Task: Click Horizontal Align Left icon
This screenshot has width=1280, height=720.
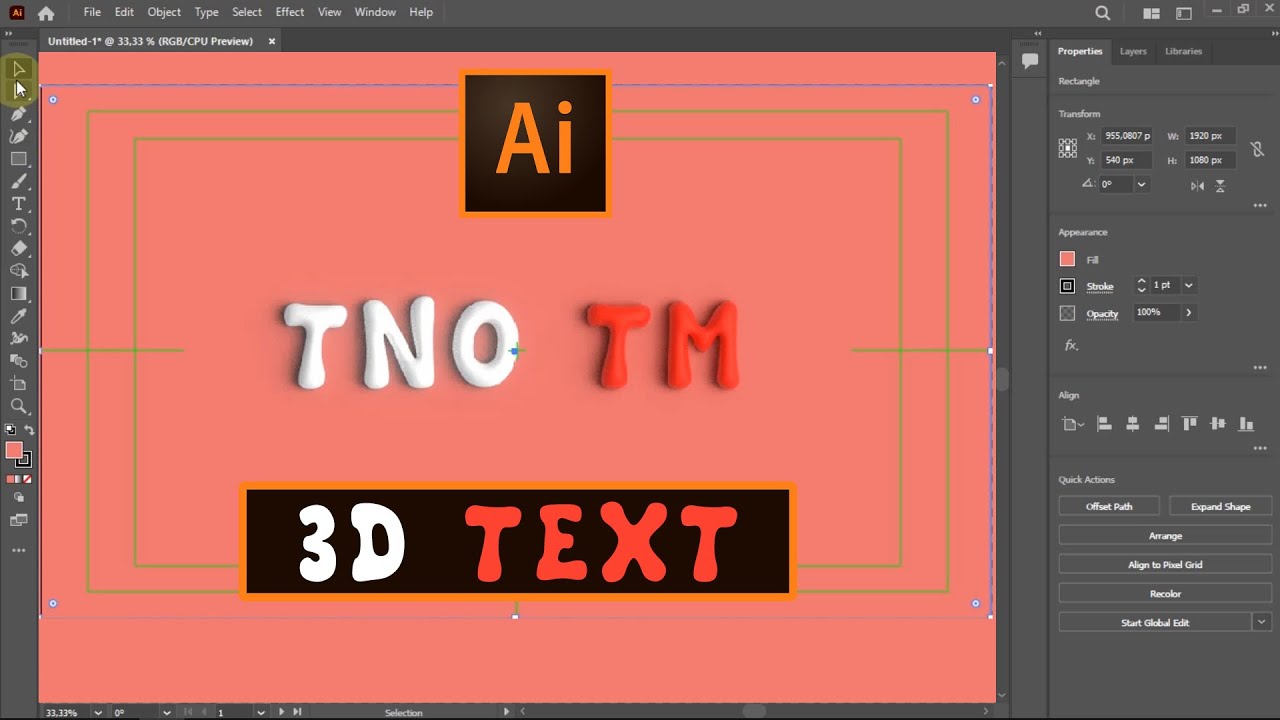Action: [1104, 424]
